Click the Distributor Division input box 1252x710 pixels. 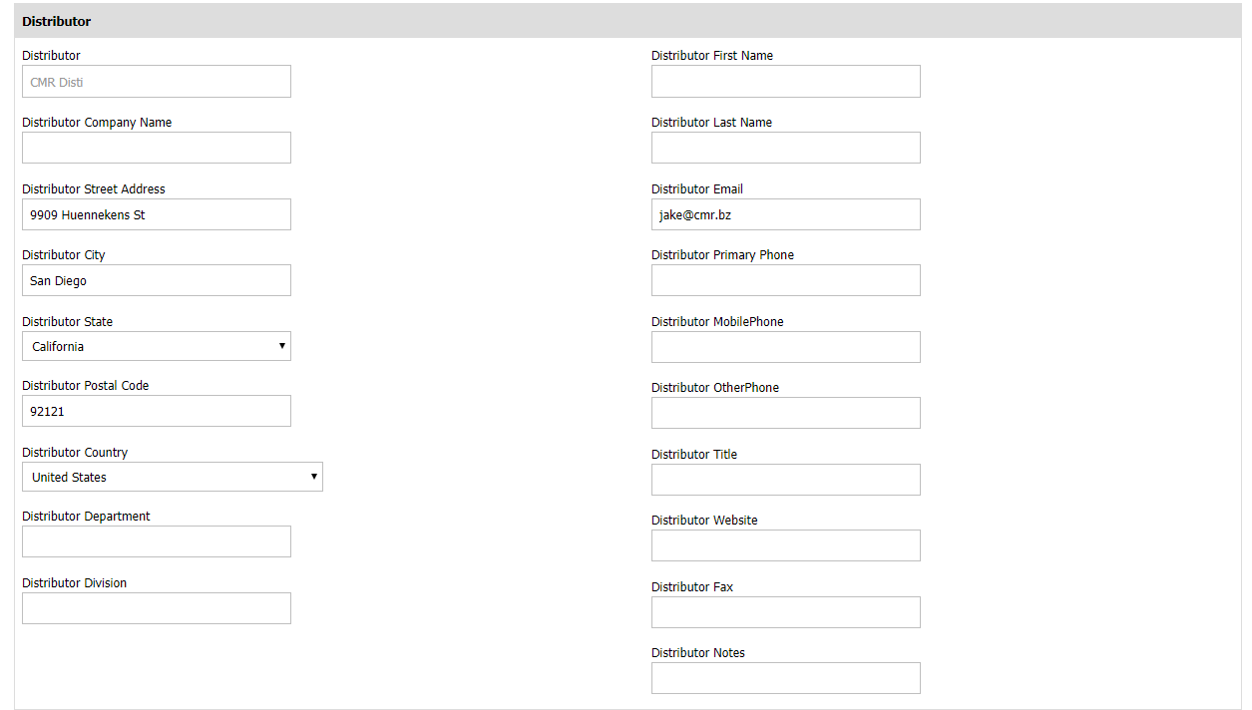pos(156,608)
